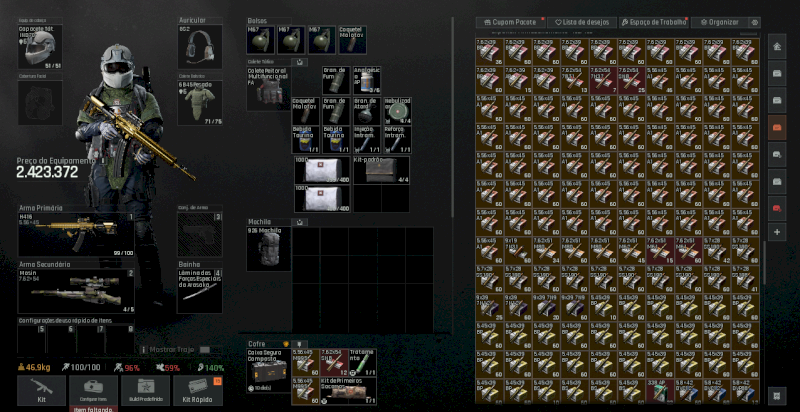Screen dimensions: 800x412
Task: Select the 6B45 Pesado body armor
Action: pyautogui.click(x=200, y=102)
